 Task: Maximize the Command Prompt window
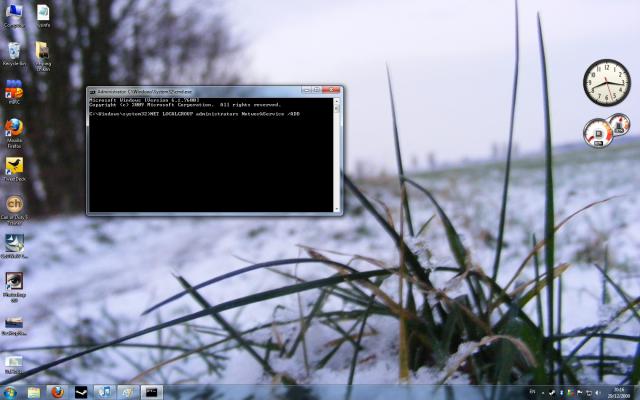pos(317,91)
